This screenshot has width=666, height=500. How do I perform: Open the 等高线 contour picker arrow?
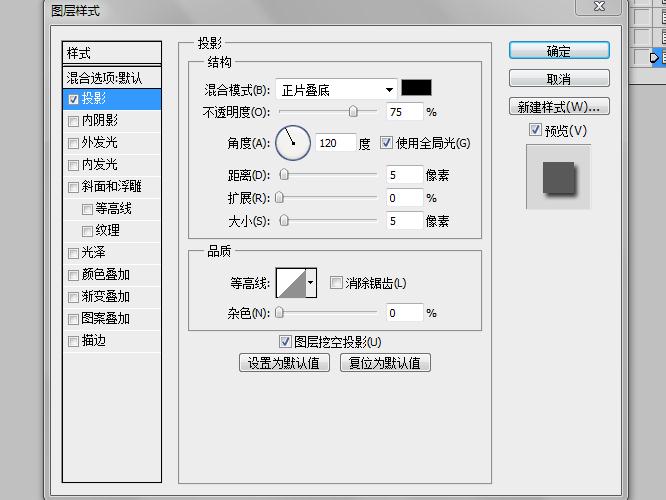point(311,282)
